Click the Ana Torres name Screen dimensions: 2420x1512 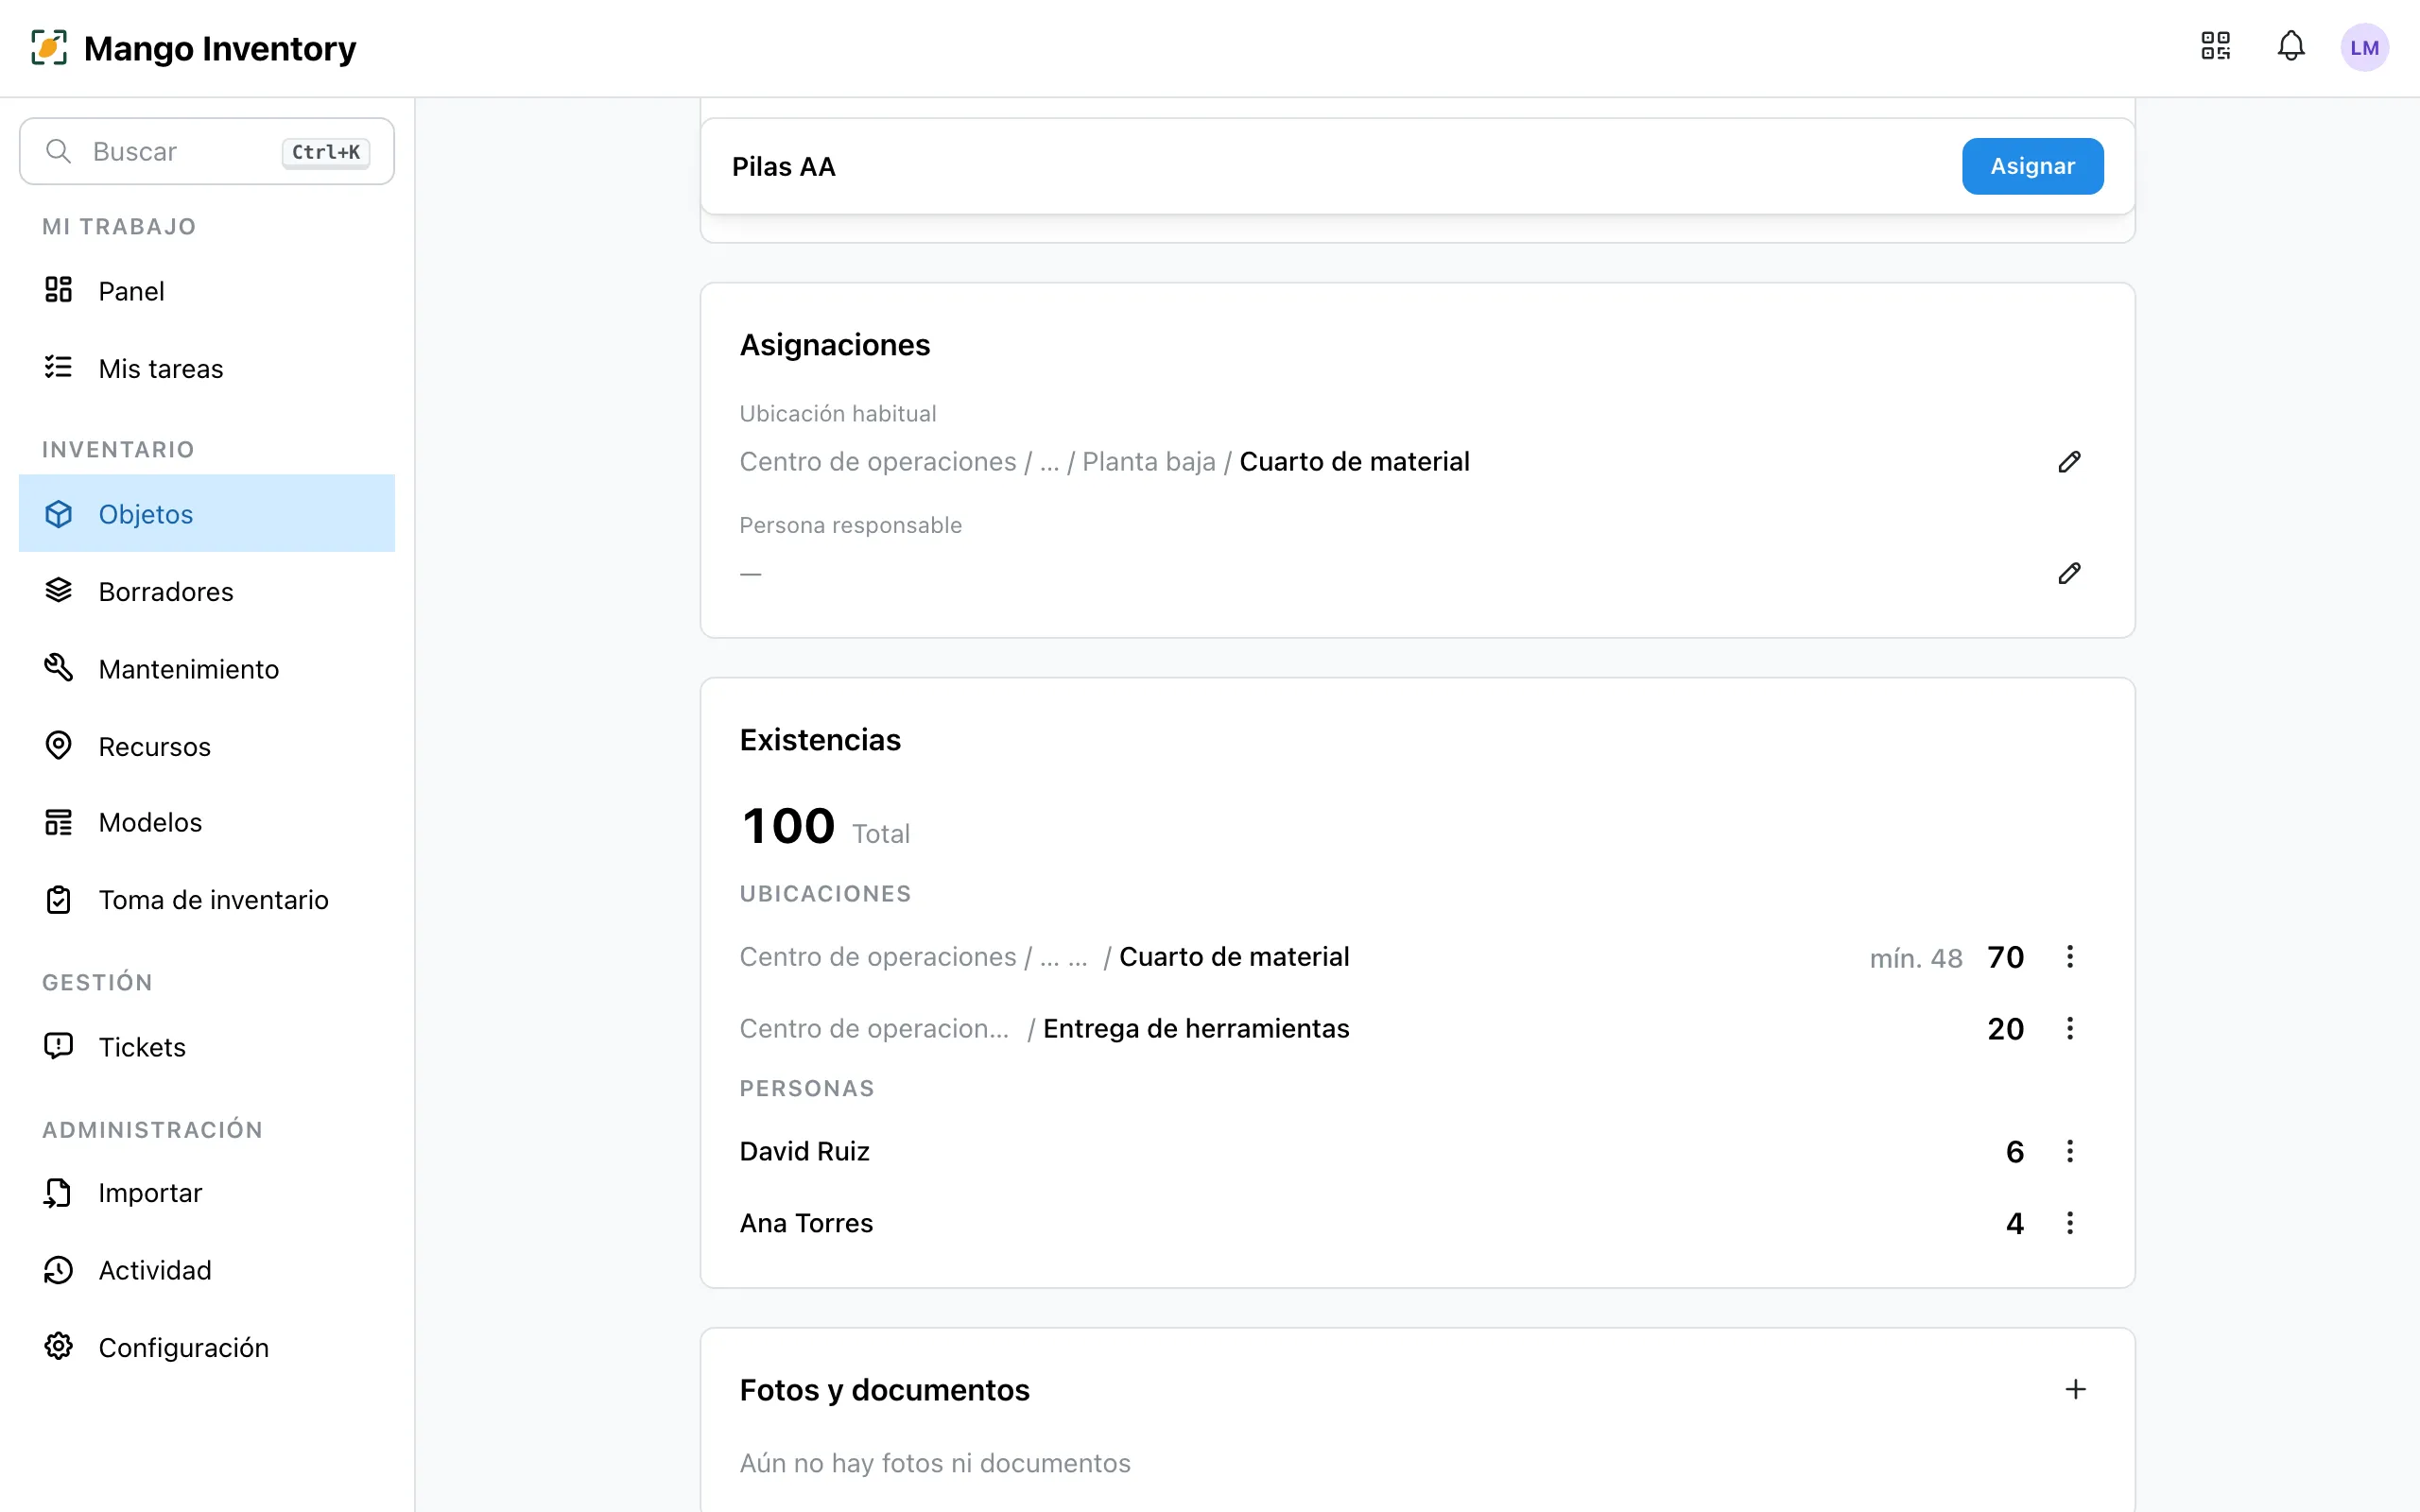pyautogui.click(x=806, y=1223)
